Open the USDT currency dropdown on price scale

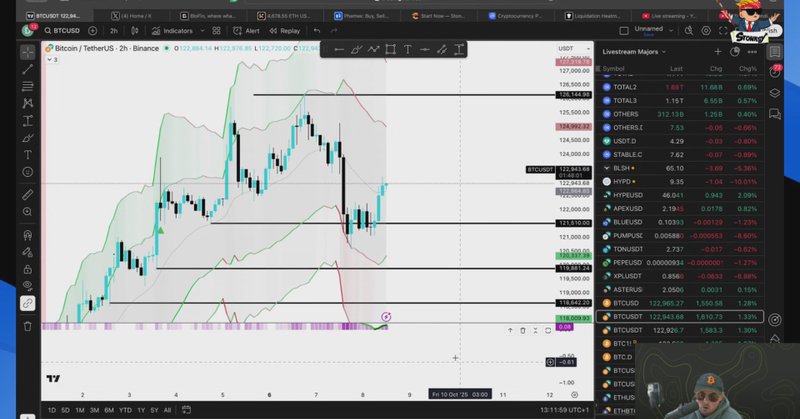573,48
